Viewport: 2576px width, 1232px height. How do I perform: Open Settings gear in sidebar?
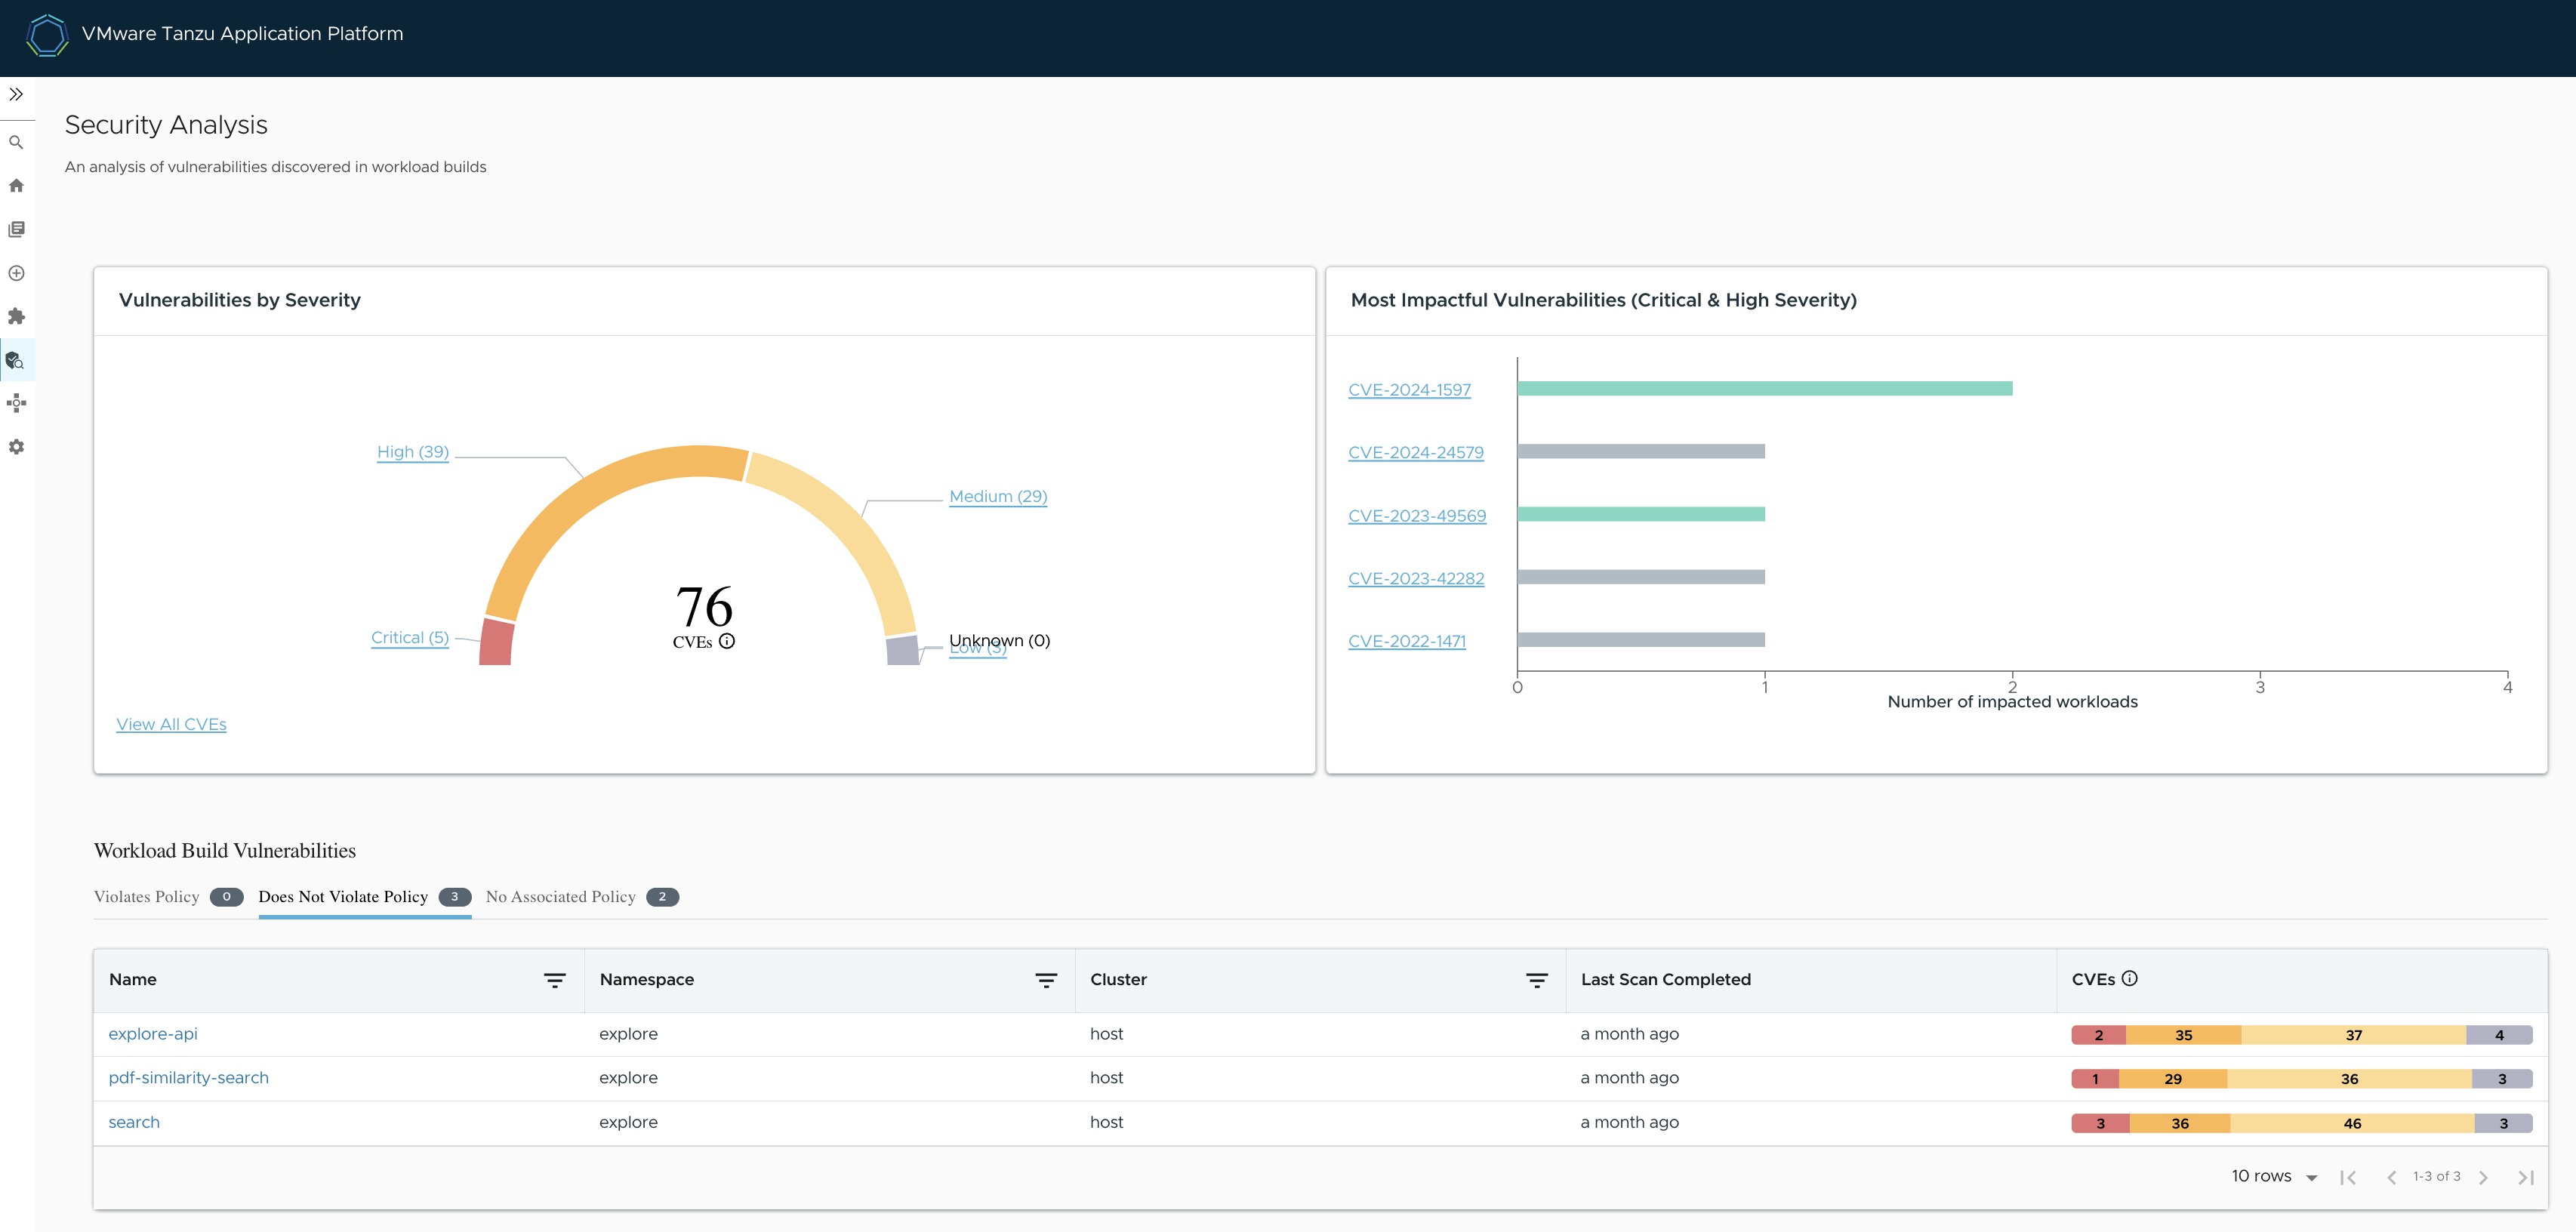[x=16, y=447]
